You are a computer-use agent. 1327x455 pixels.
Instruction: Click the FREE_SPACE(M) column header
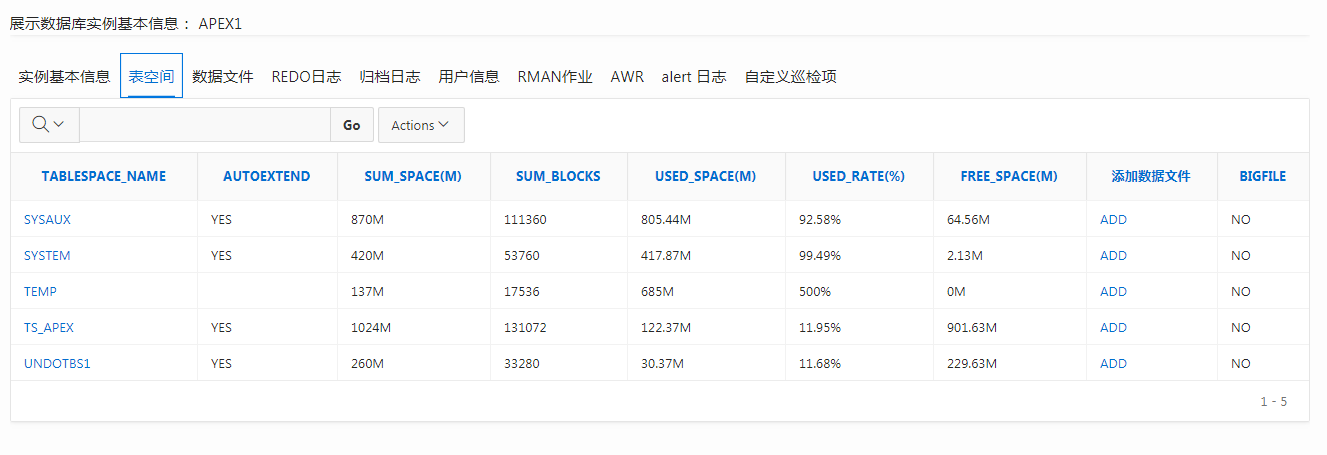[x=1009, y=176]
